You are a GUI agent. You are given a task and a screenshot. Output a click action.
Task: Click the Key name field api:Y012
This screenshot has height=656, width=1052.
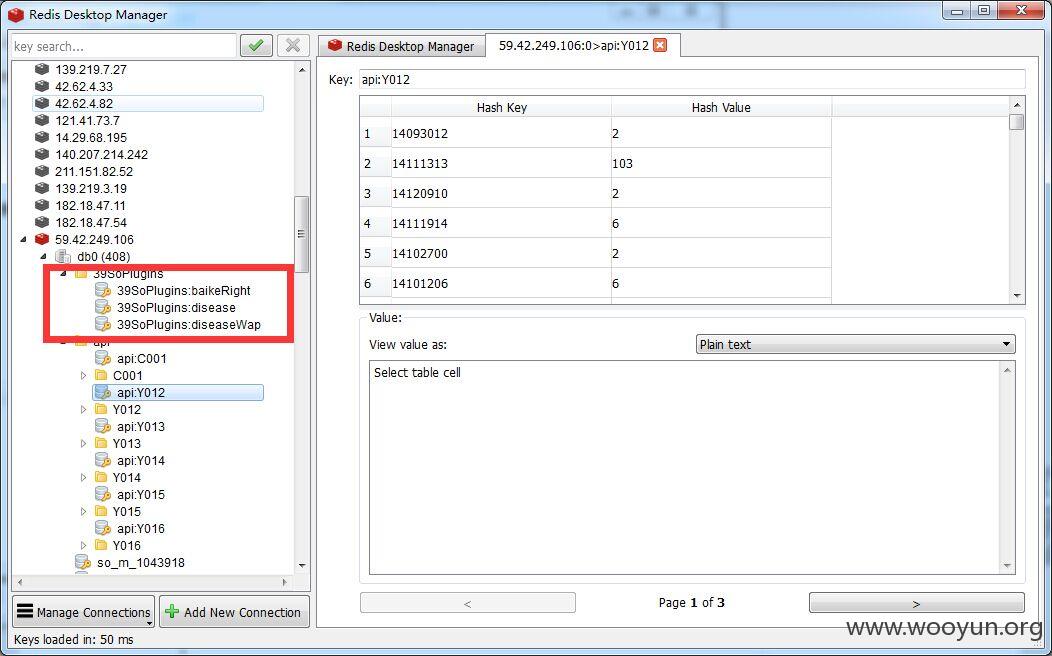pos(692,79)
